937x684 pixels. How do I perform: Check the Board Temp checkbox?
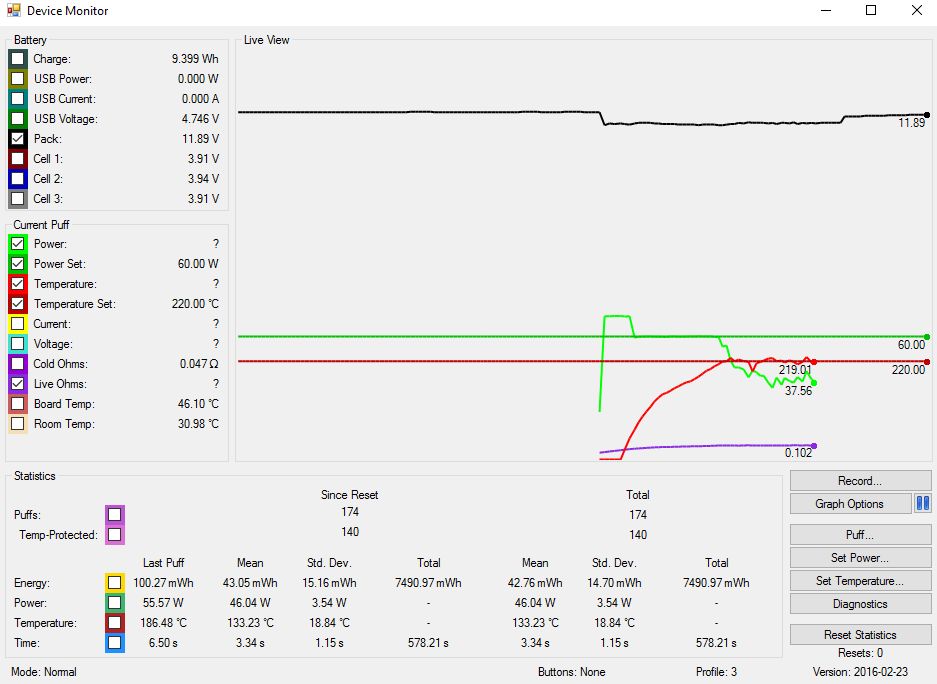point(18,404)
